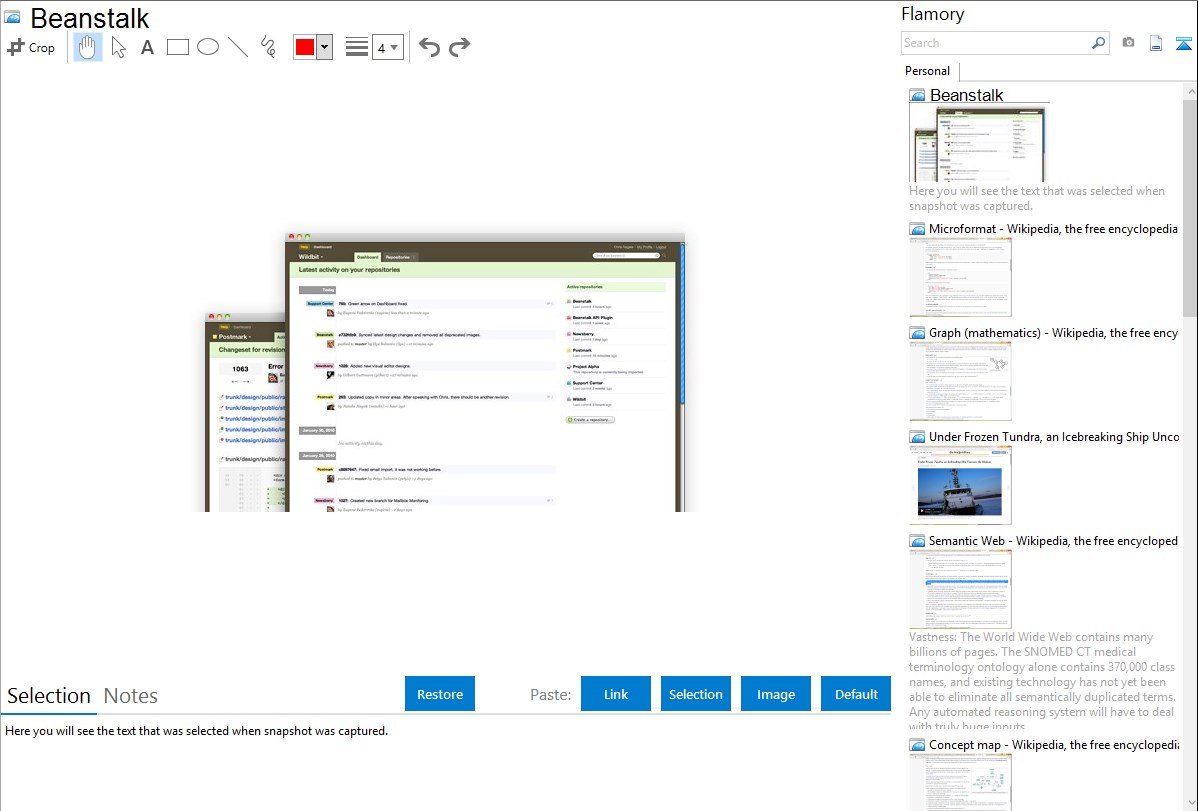
Task: Pick the ellipse drawing tool
Action: [x=208, y=47]
